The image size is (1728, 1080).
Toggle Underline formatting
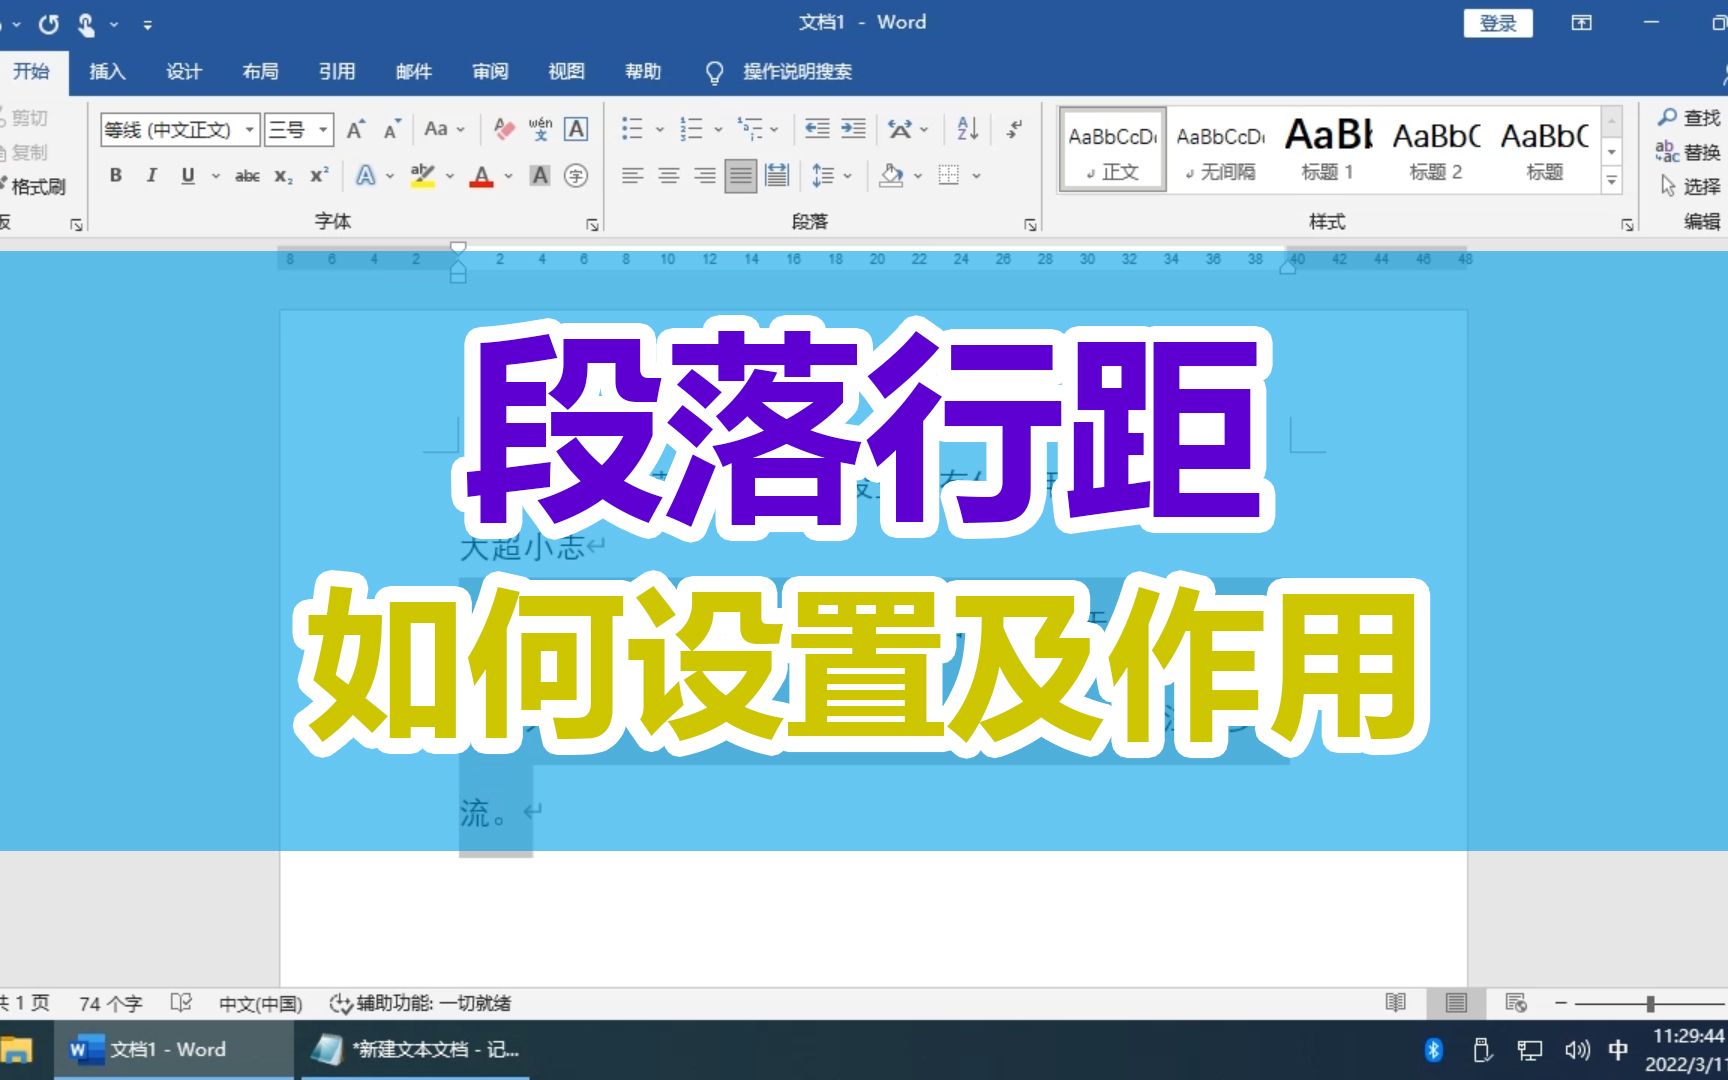188,176
